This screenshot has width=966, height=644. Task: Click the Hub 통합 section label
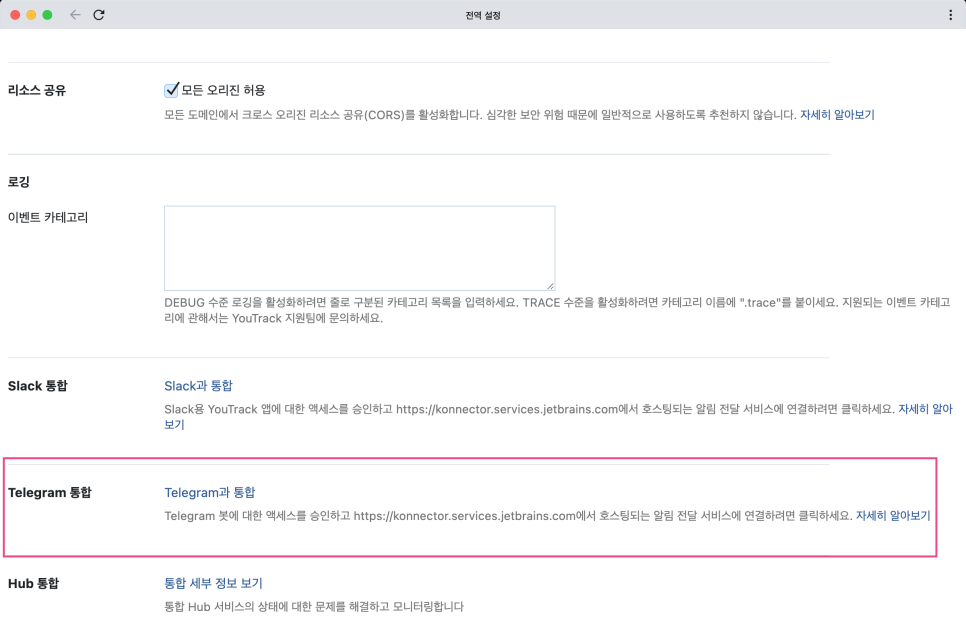point(33,583)
